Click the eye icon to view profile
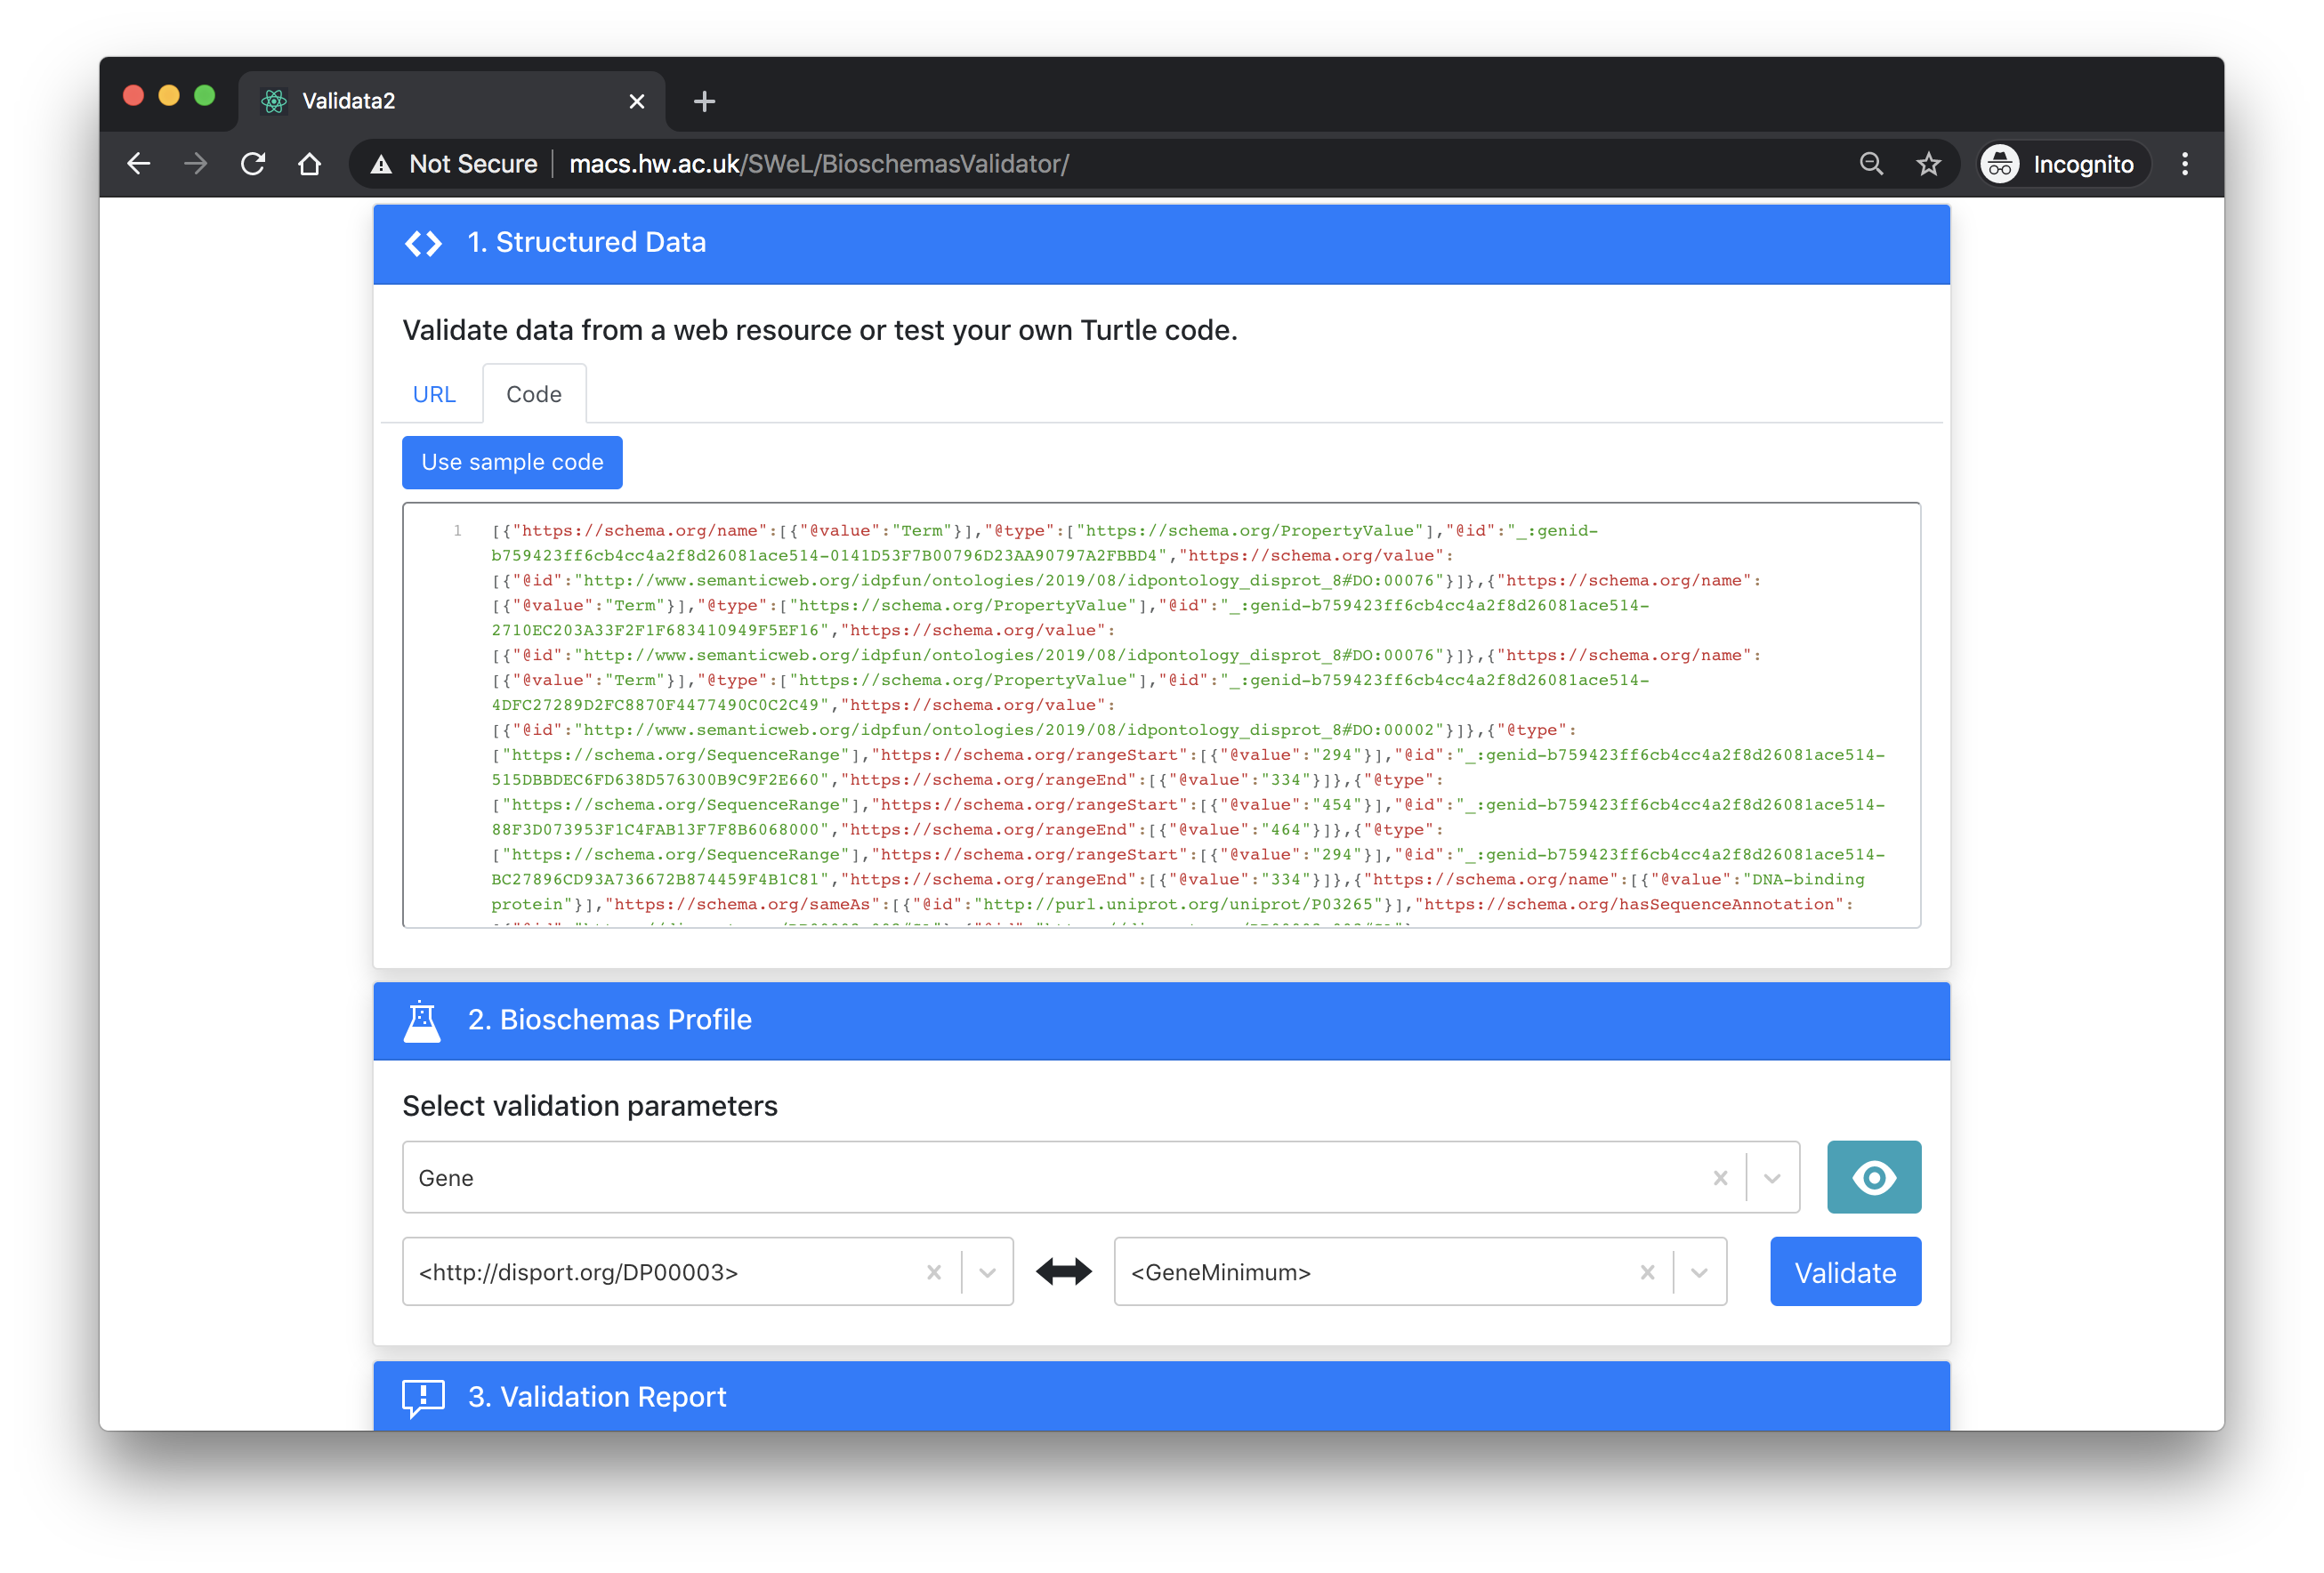Viewport: 2324px width, 1573px height. [1873, 1177]
